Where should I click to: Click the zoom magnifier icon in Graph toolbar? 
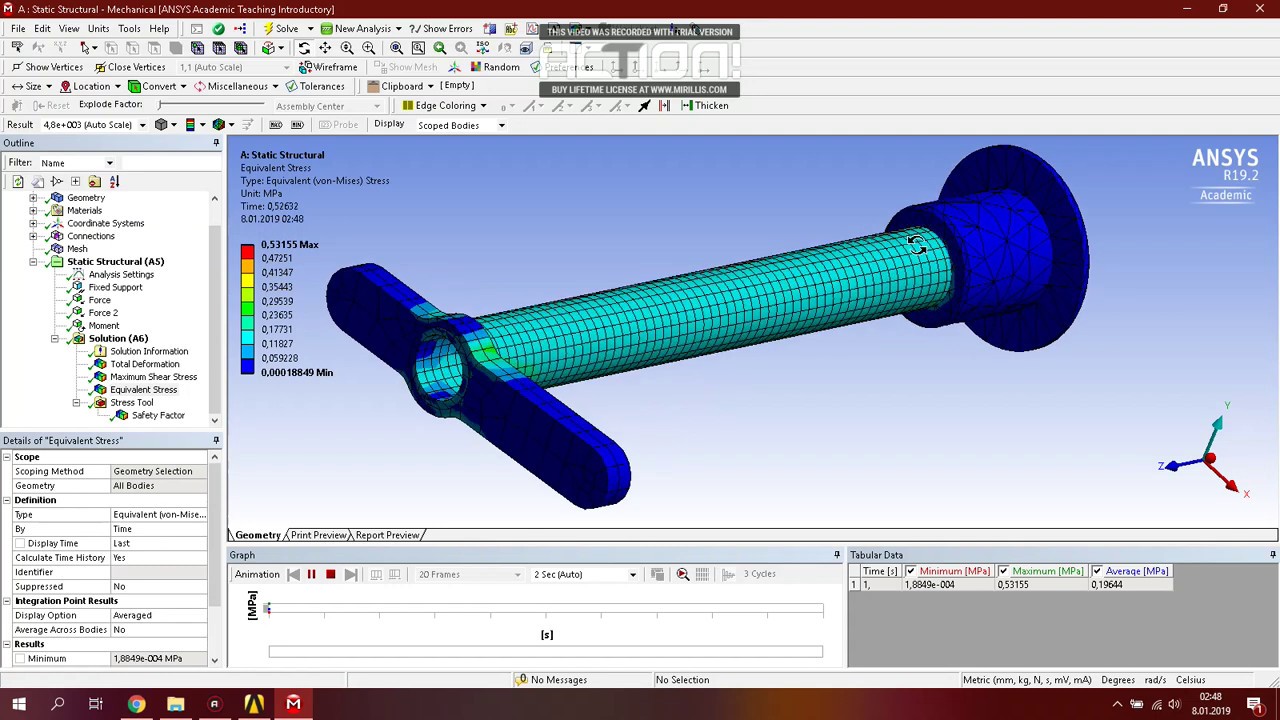click(x=682, y=574)
